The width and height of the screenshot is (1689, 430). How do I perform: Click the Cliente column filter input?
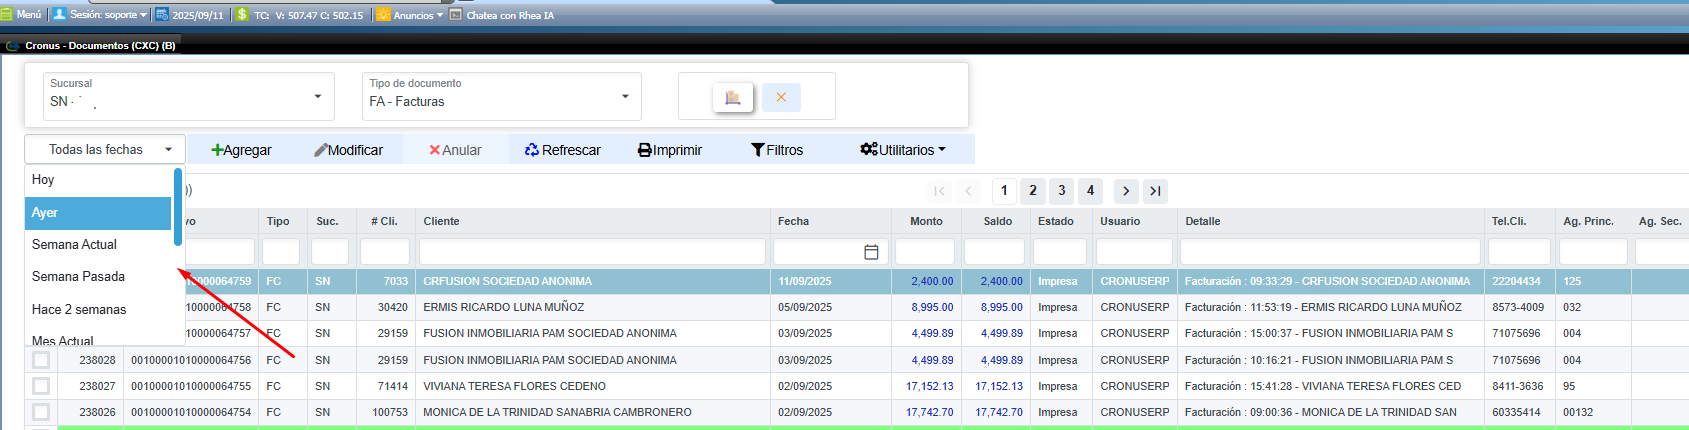coord(592,252)
